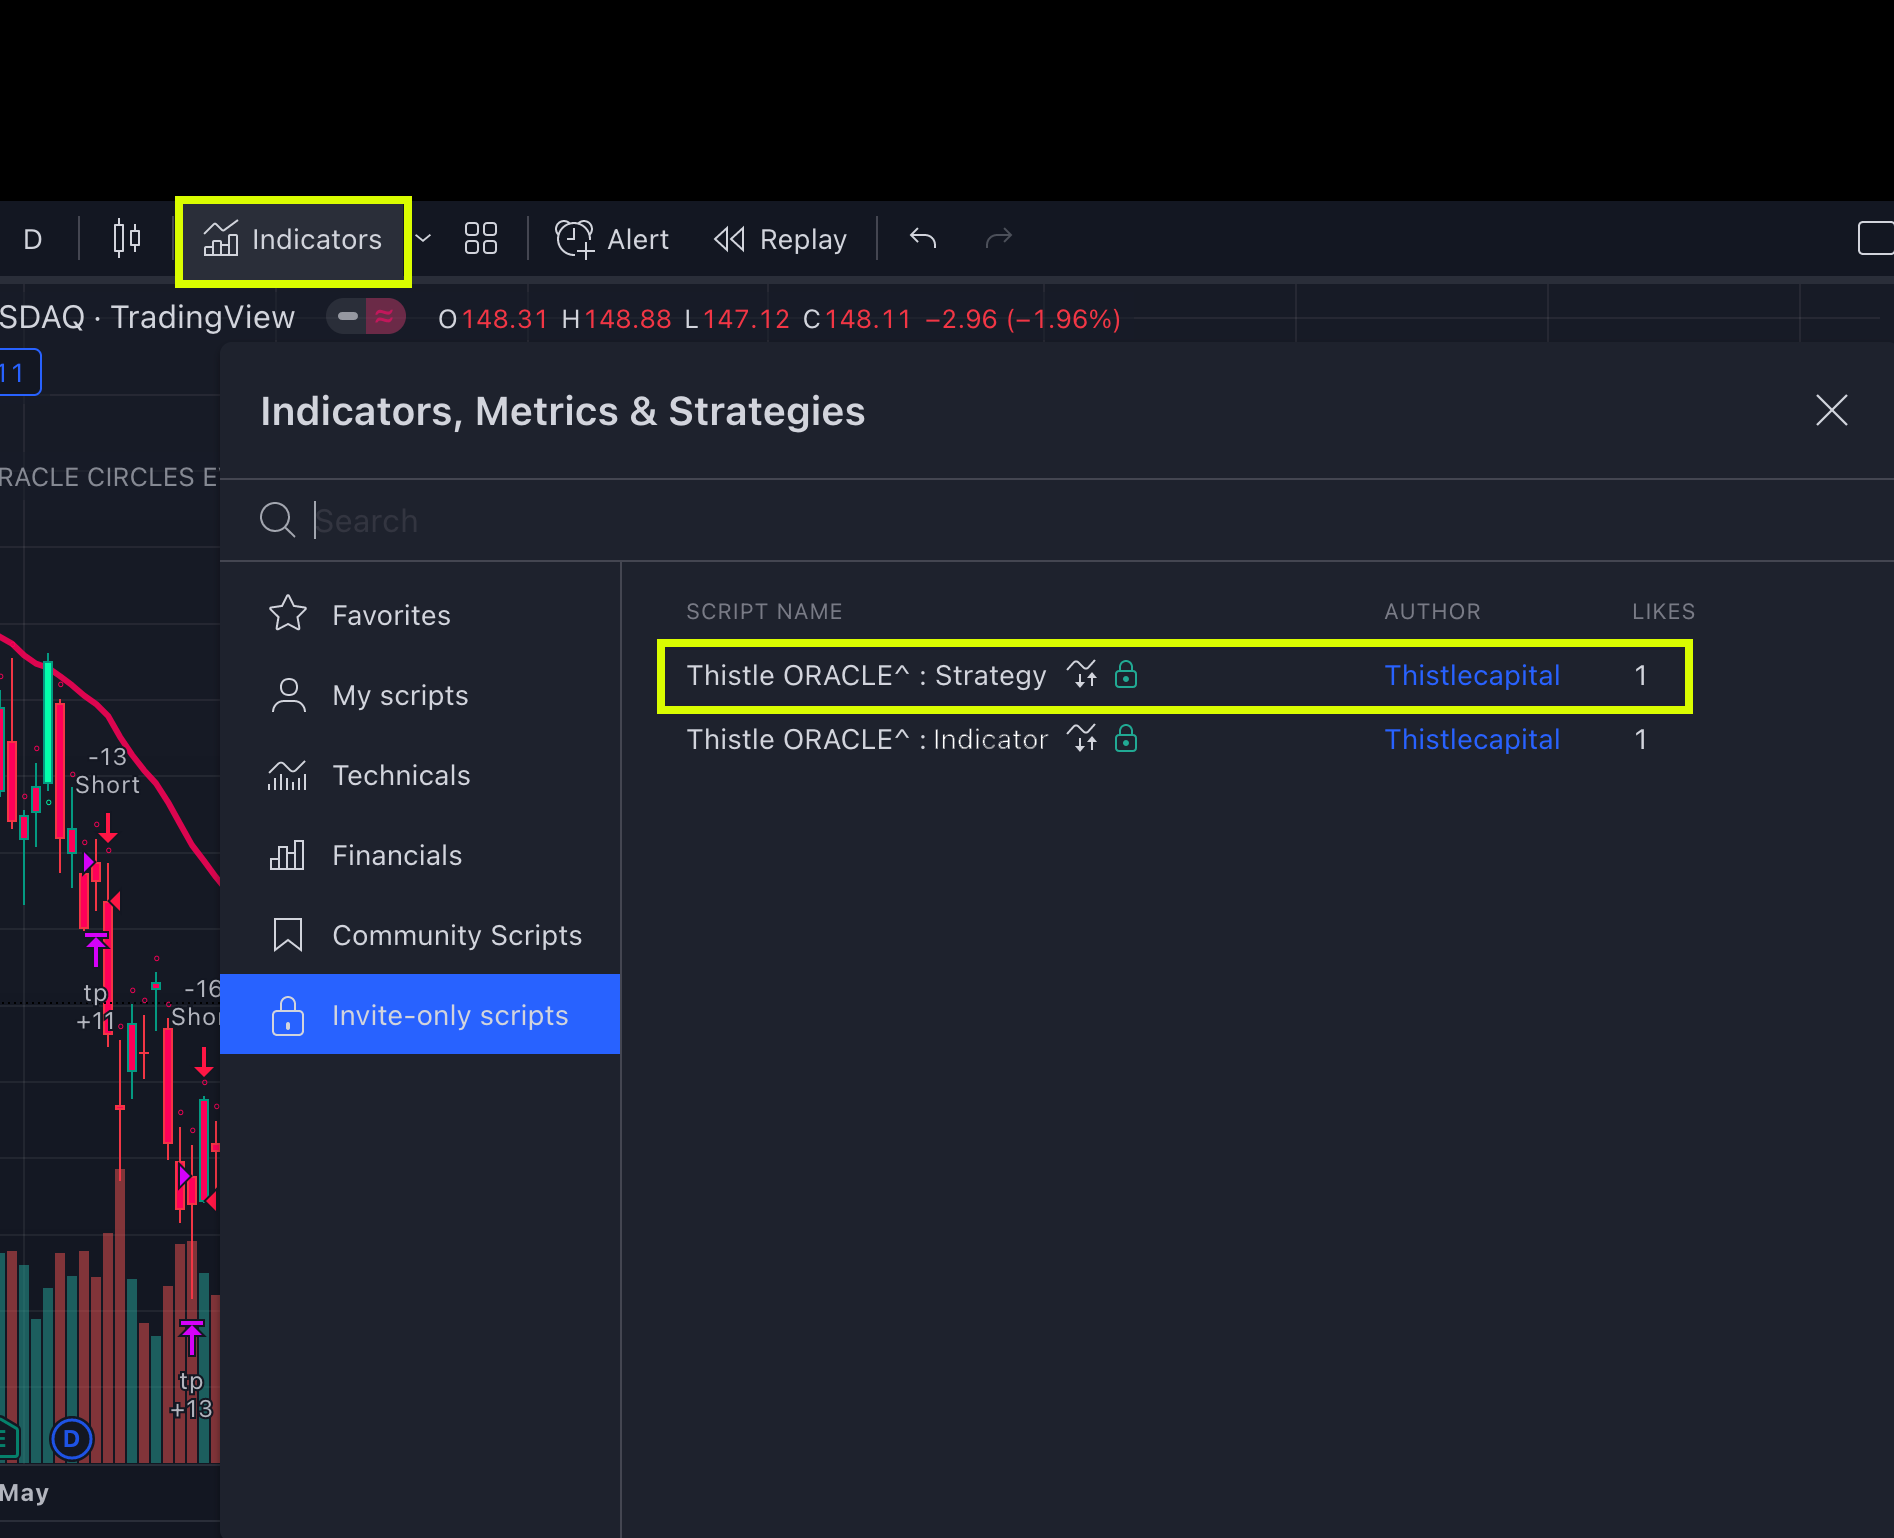Select the Invite-only scripts category
Viewport: 1894px width, 1538px height.
coord(420,1014)
